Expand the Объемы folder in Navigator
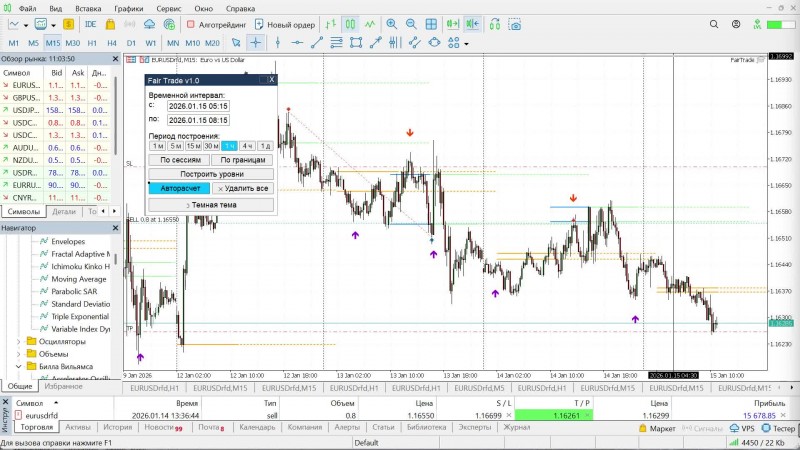 click(x=17, y=354)
